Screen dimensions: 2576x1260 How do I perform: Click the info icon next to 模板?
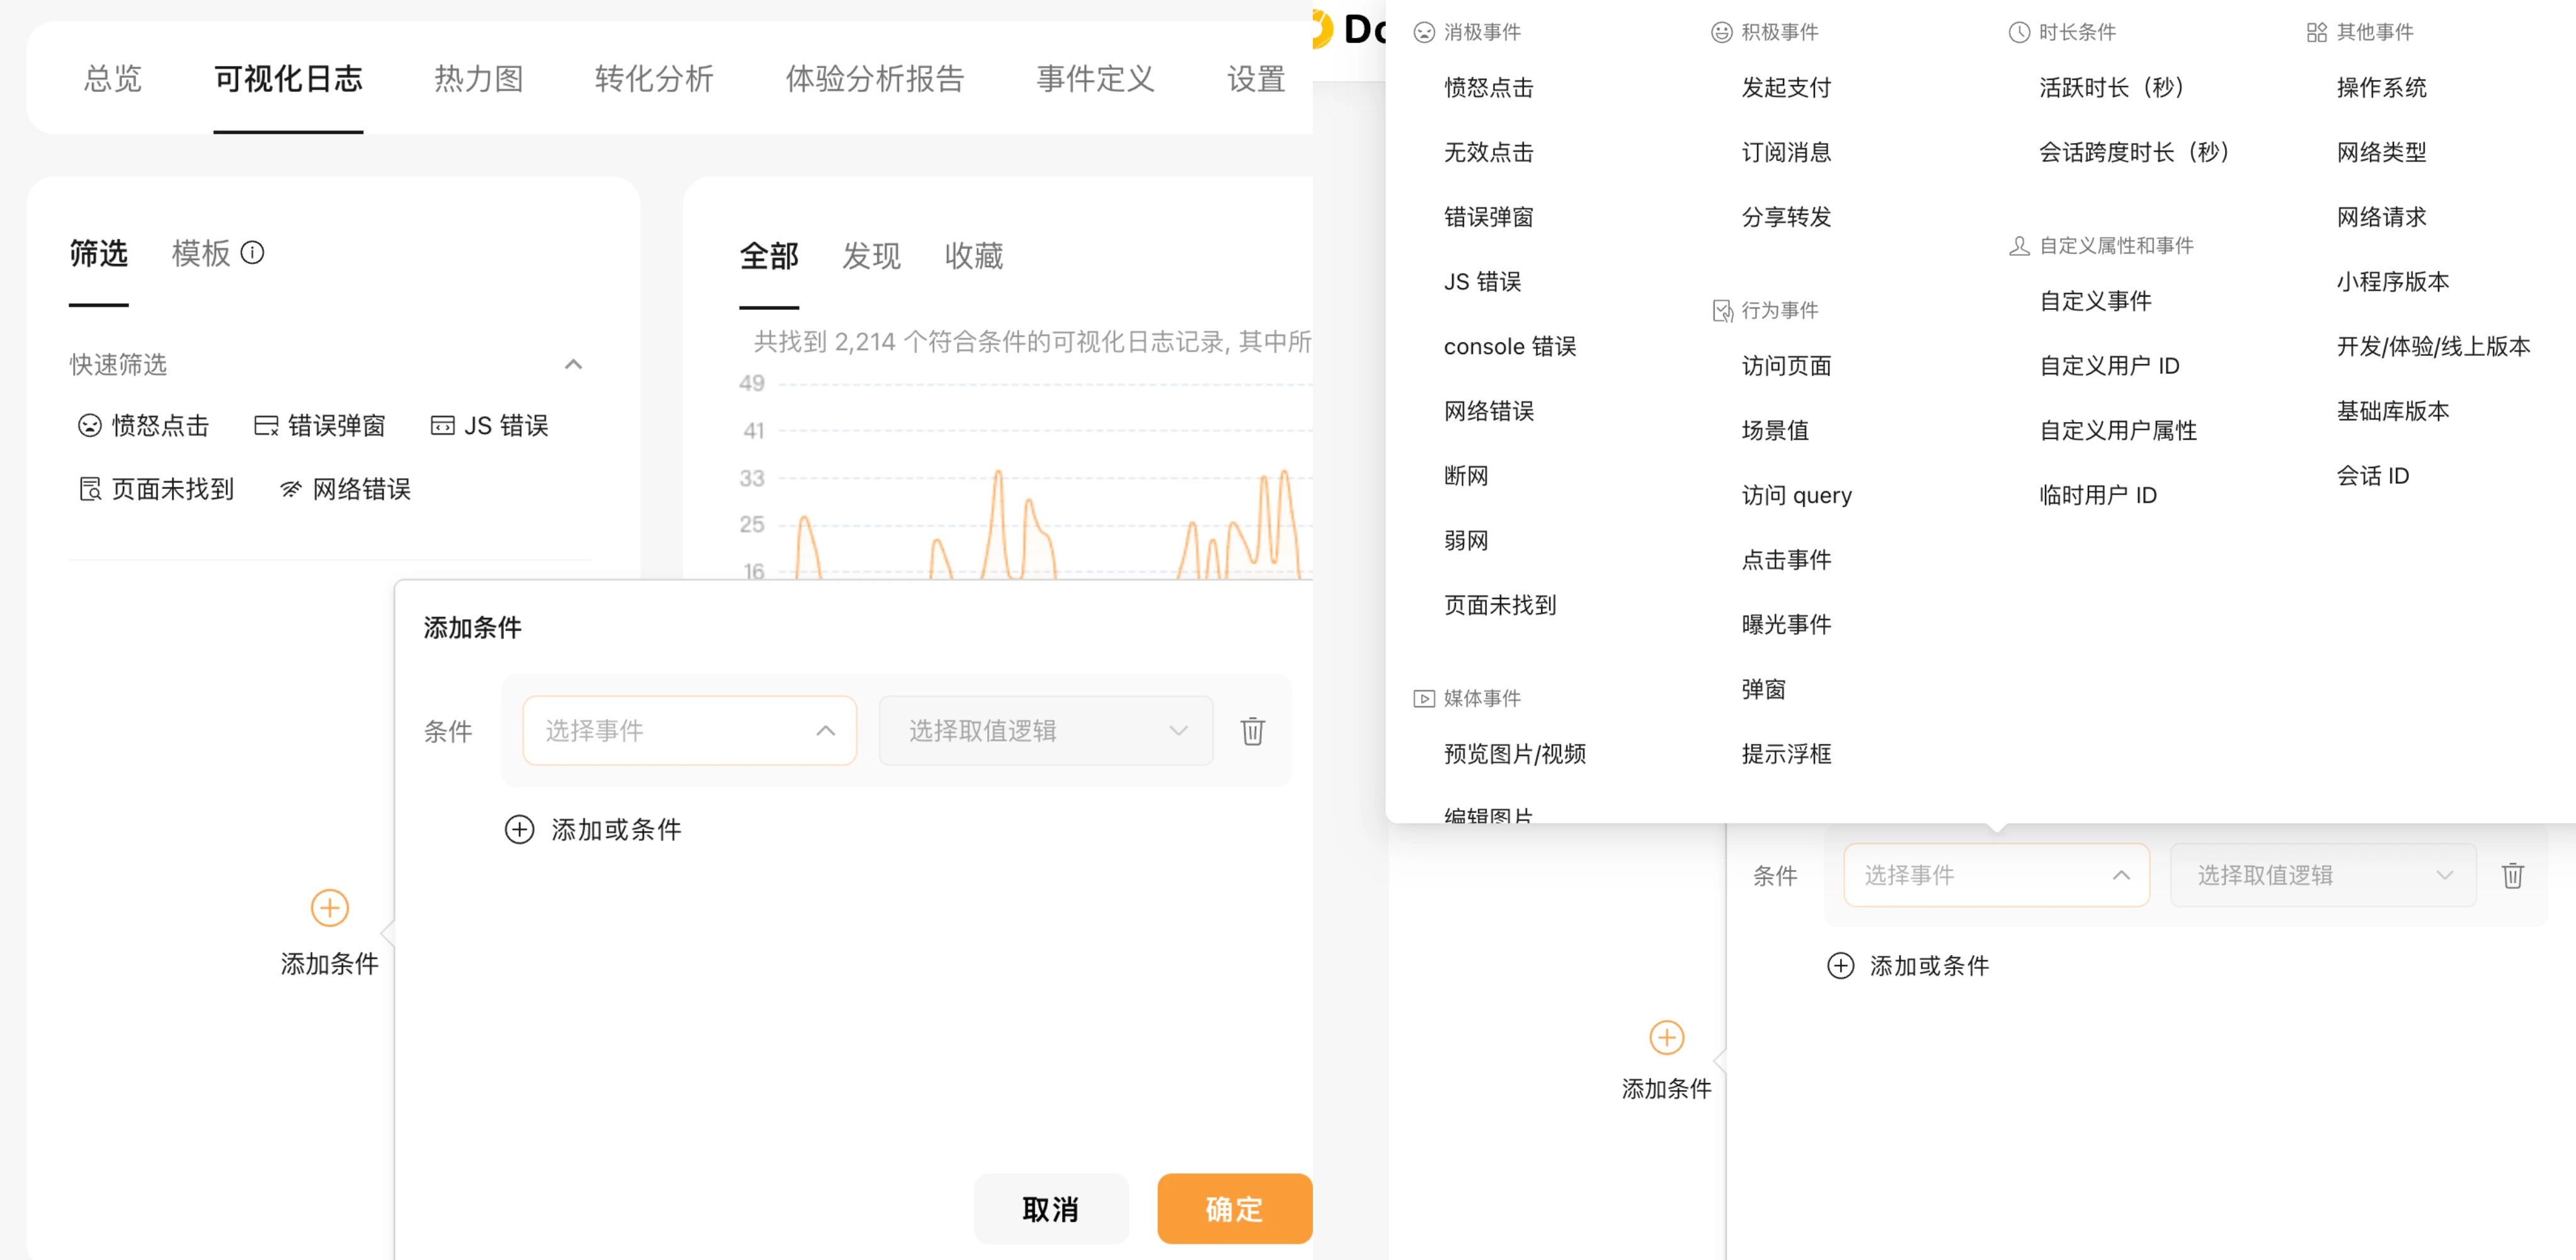[x=253, y=252]
